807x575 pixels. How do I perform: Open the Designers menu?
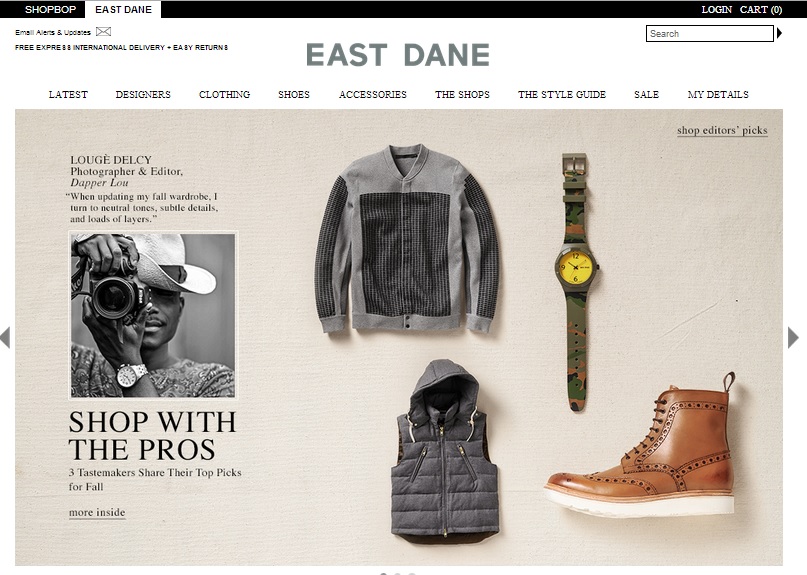[143, 95]
